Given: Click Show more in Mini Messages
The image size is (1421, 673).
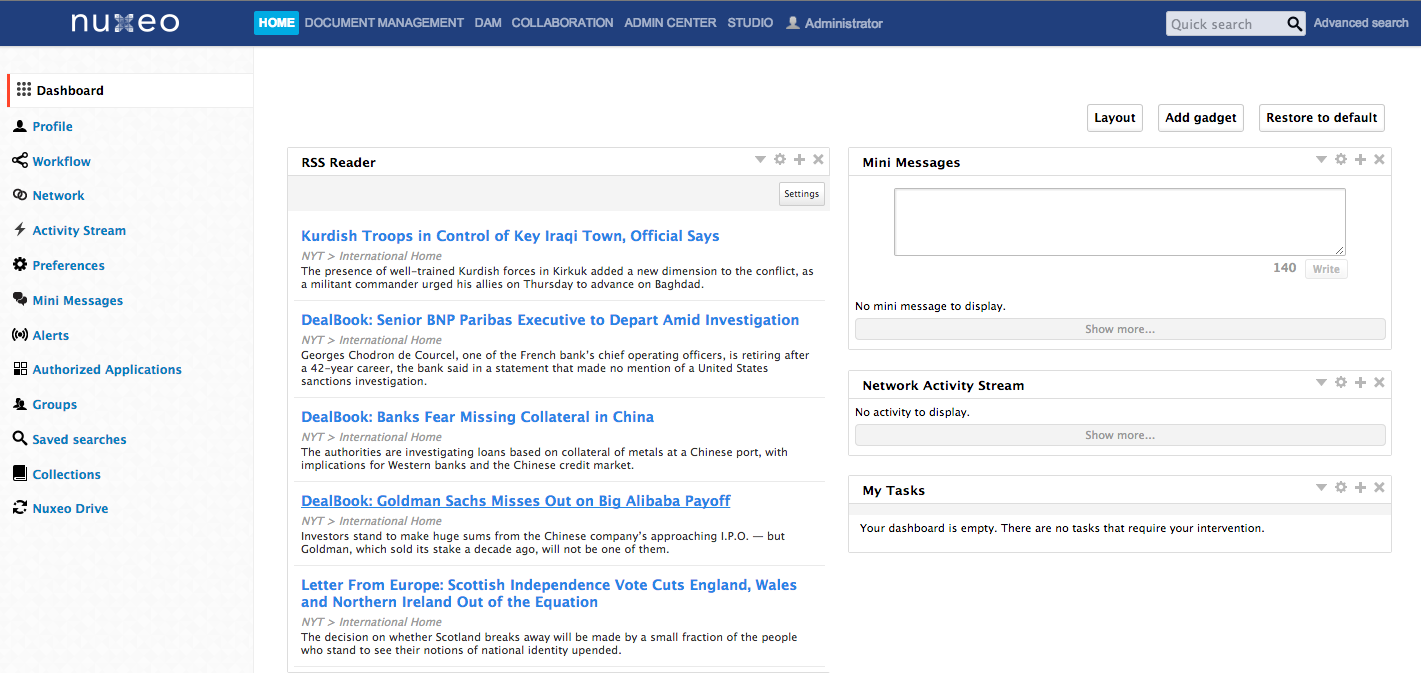Looking at the screenshot, I should (x=1120, y=329).
